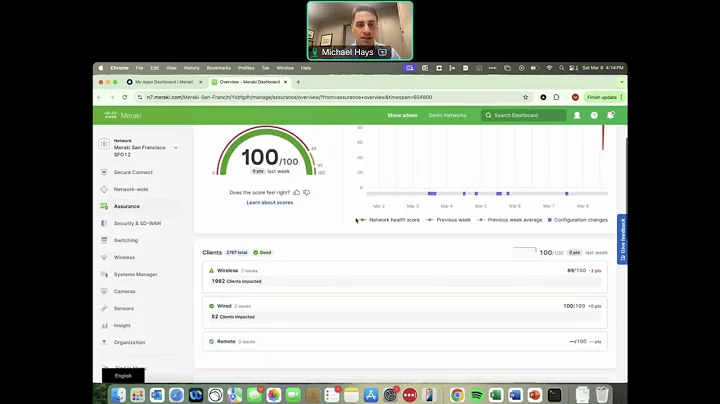Open Demo Networks link
This screenshot has height=404, width=720.
447,115
